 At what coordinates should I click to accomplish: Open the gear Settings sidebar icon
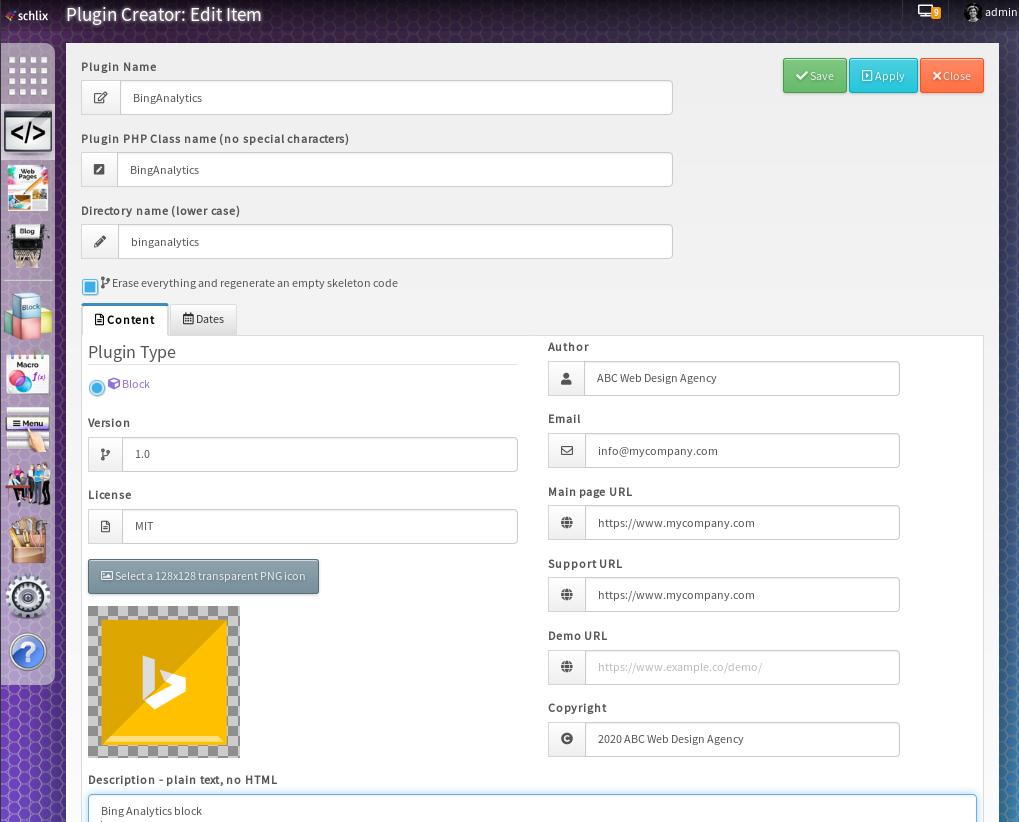click(28, 596)
